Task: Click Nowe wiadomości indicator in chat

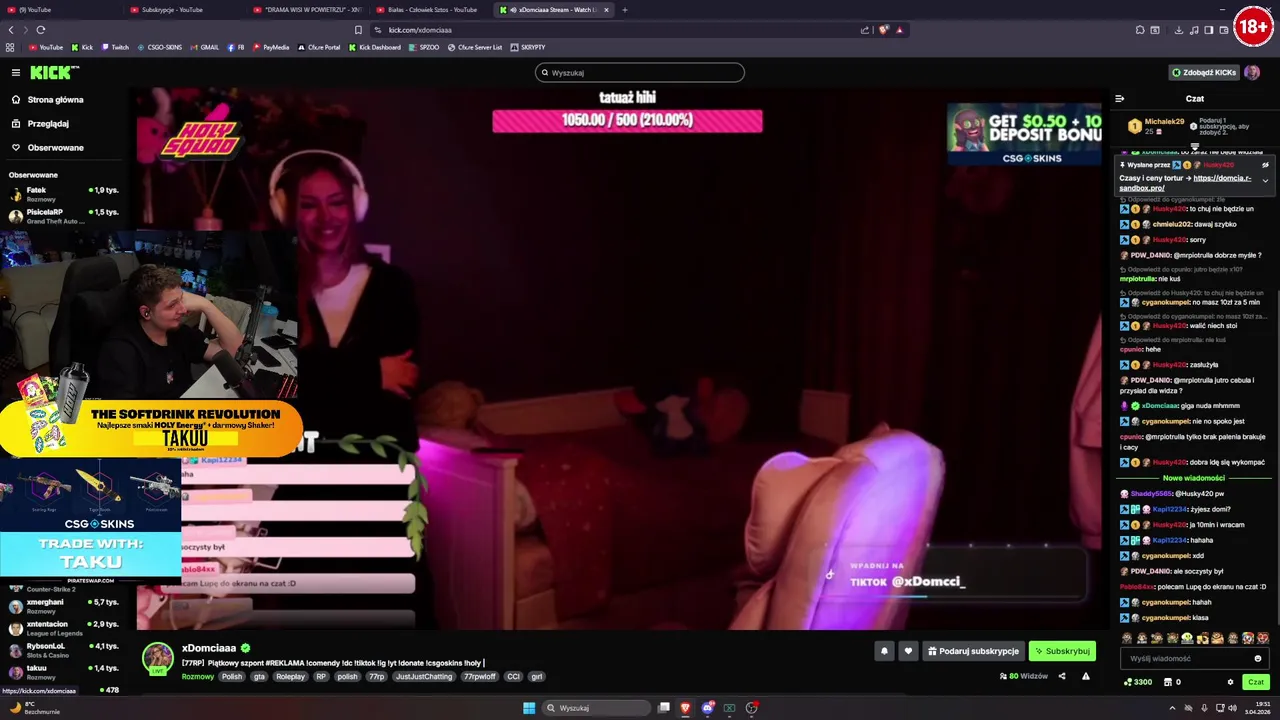Action: click(x=1194, y=478)
